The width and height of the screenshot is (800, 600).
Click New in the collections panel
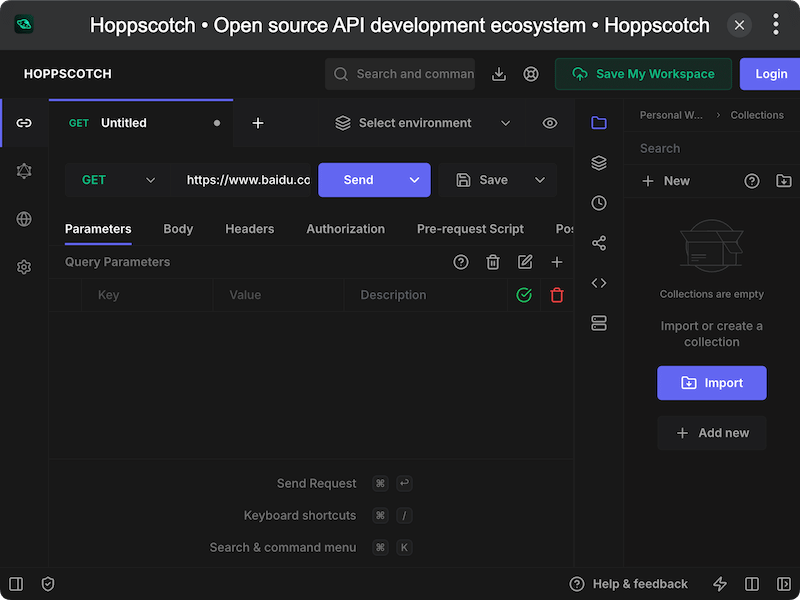tap(666, 181)
